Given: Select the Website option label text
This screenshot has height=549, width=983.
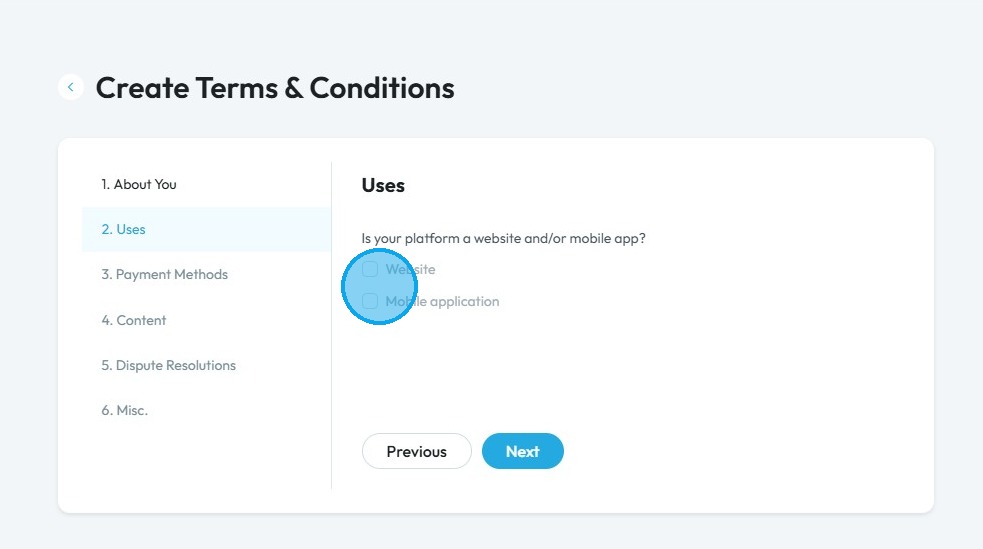Looking at the screenshot, I should pos(410,269).
